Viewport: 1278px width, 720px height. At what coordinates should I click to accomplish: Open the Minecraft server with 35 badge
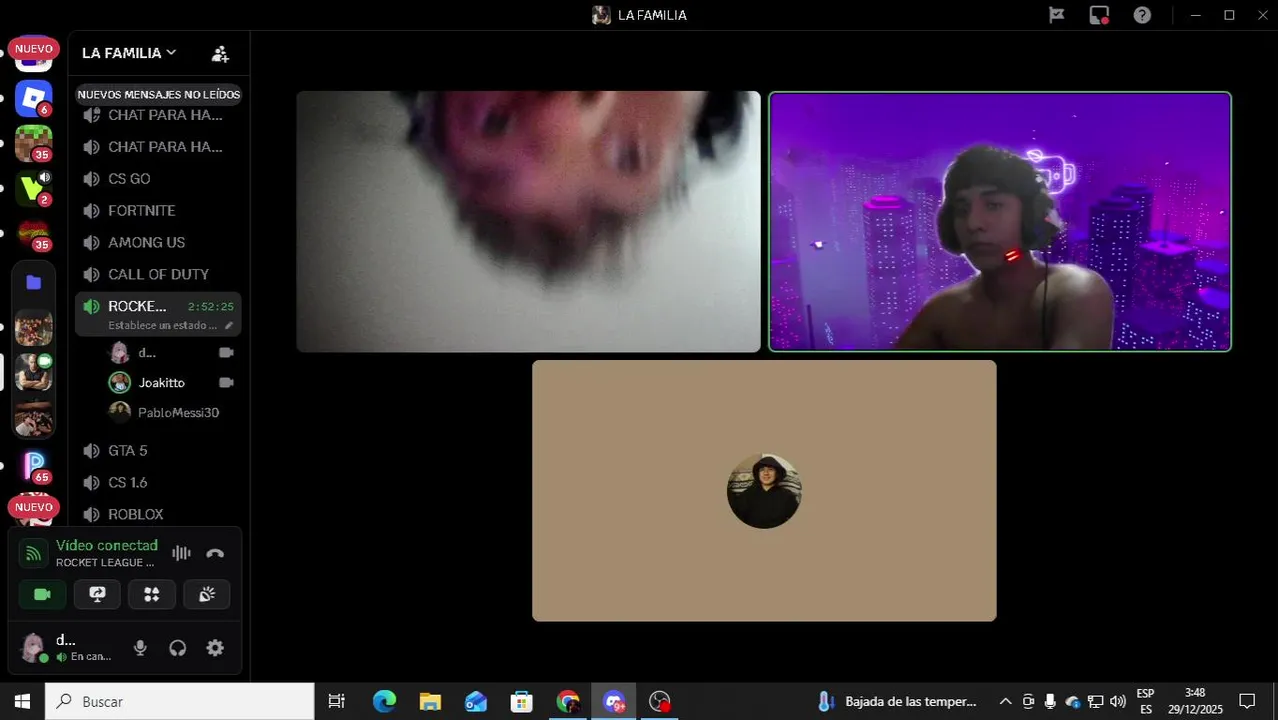(33, 143)
